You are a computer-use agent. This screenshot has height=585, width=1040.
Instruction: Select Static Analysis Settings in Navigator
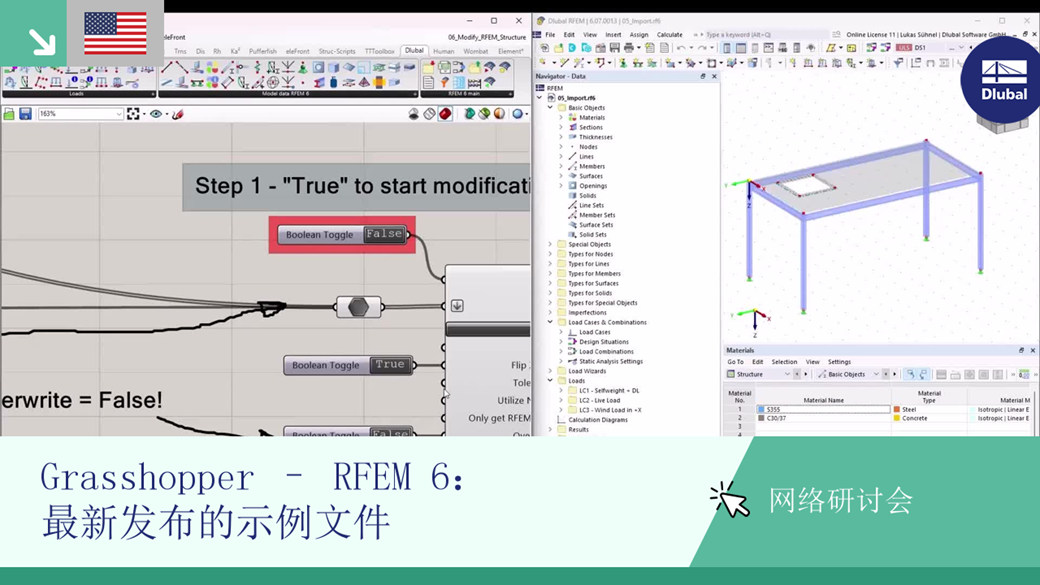click(x=611, y=361)
